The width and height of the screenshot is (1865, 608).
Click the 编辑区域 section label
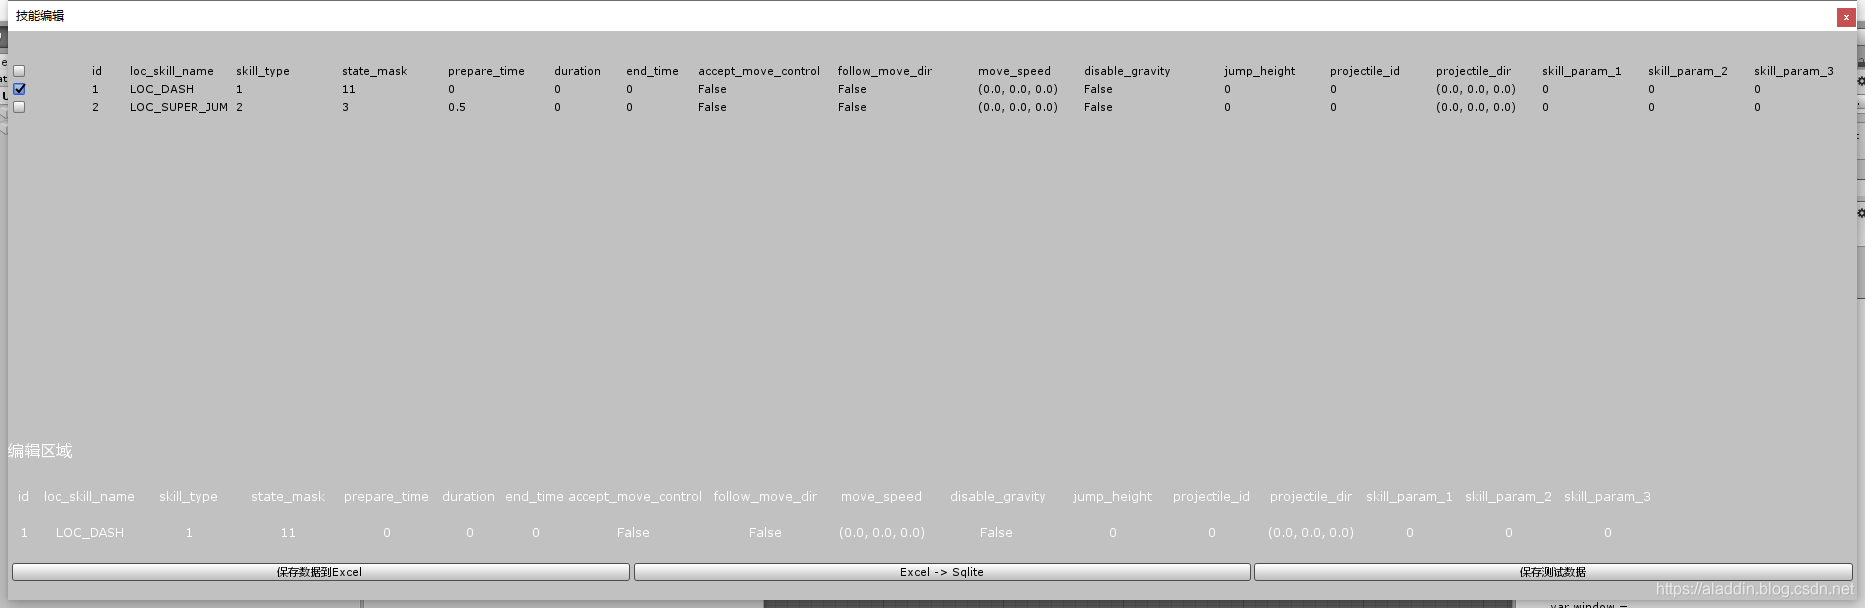point(40,451)
